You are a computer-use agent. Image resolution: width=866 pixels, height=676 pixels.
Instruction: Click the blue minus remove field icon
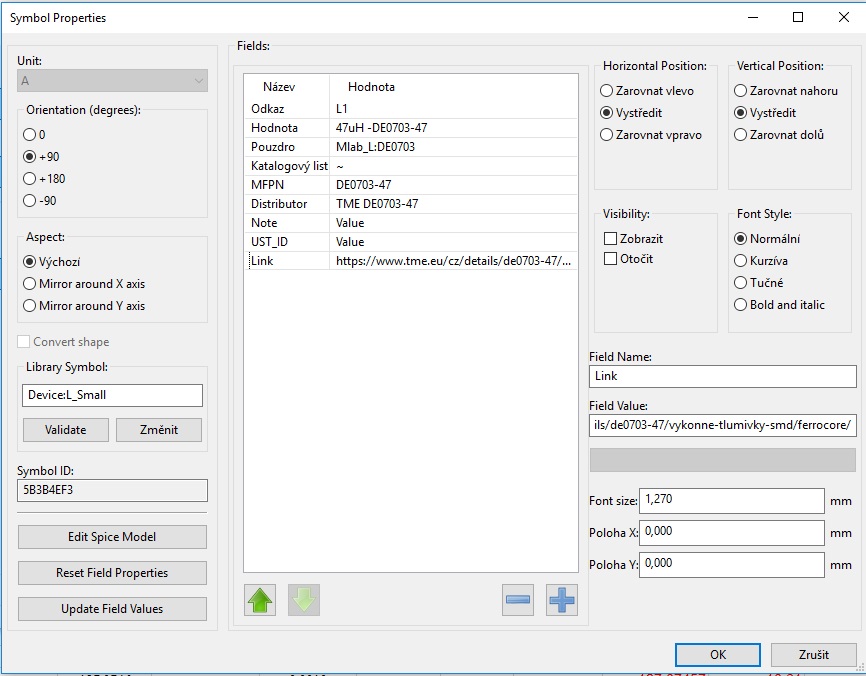(518, 600)
